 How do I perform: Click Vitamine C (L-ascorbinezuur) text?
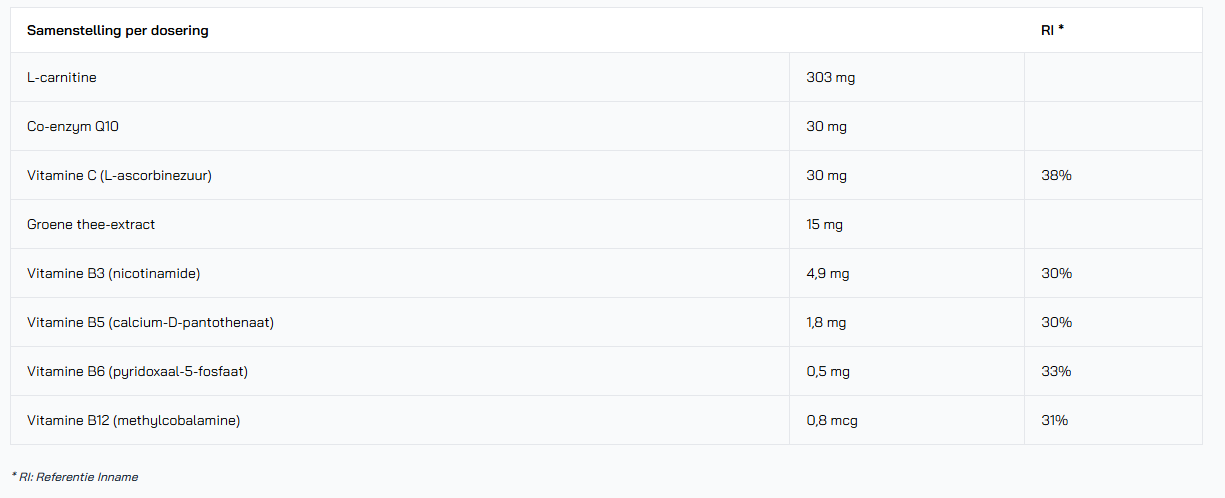click(x=119, y=175)
